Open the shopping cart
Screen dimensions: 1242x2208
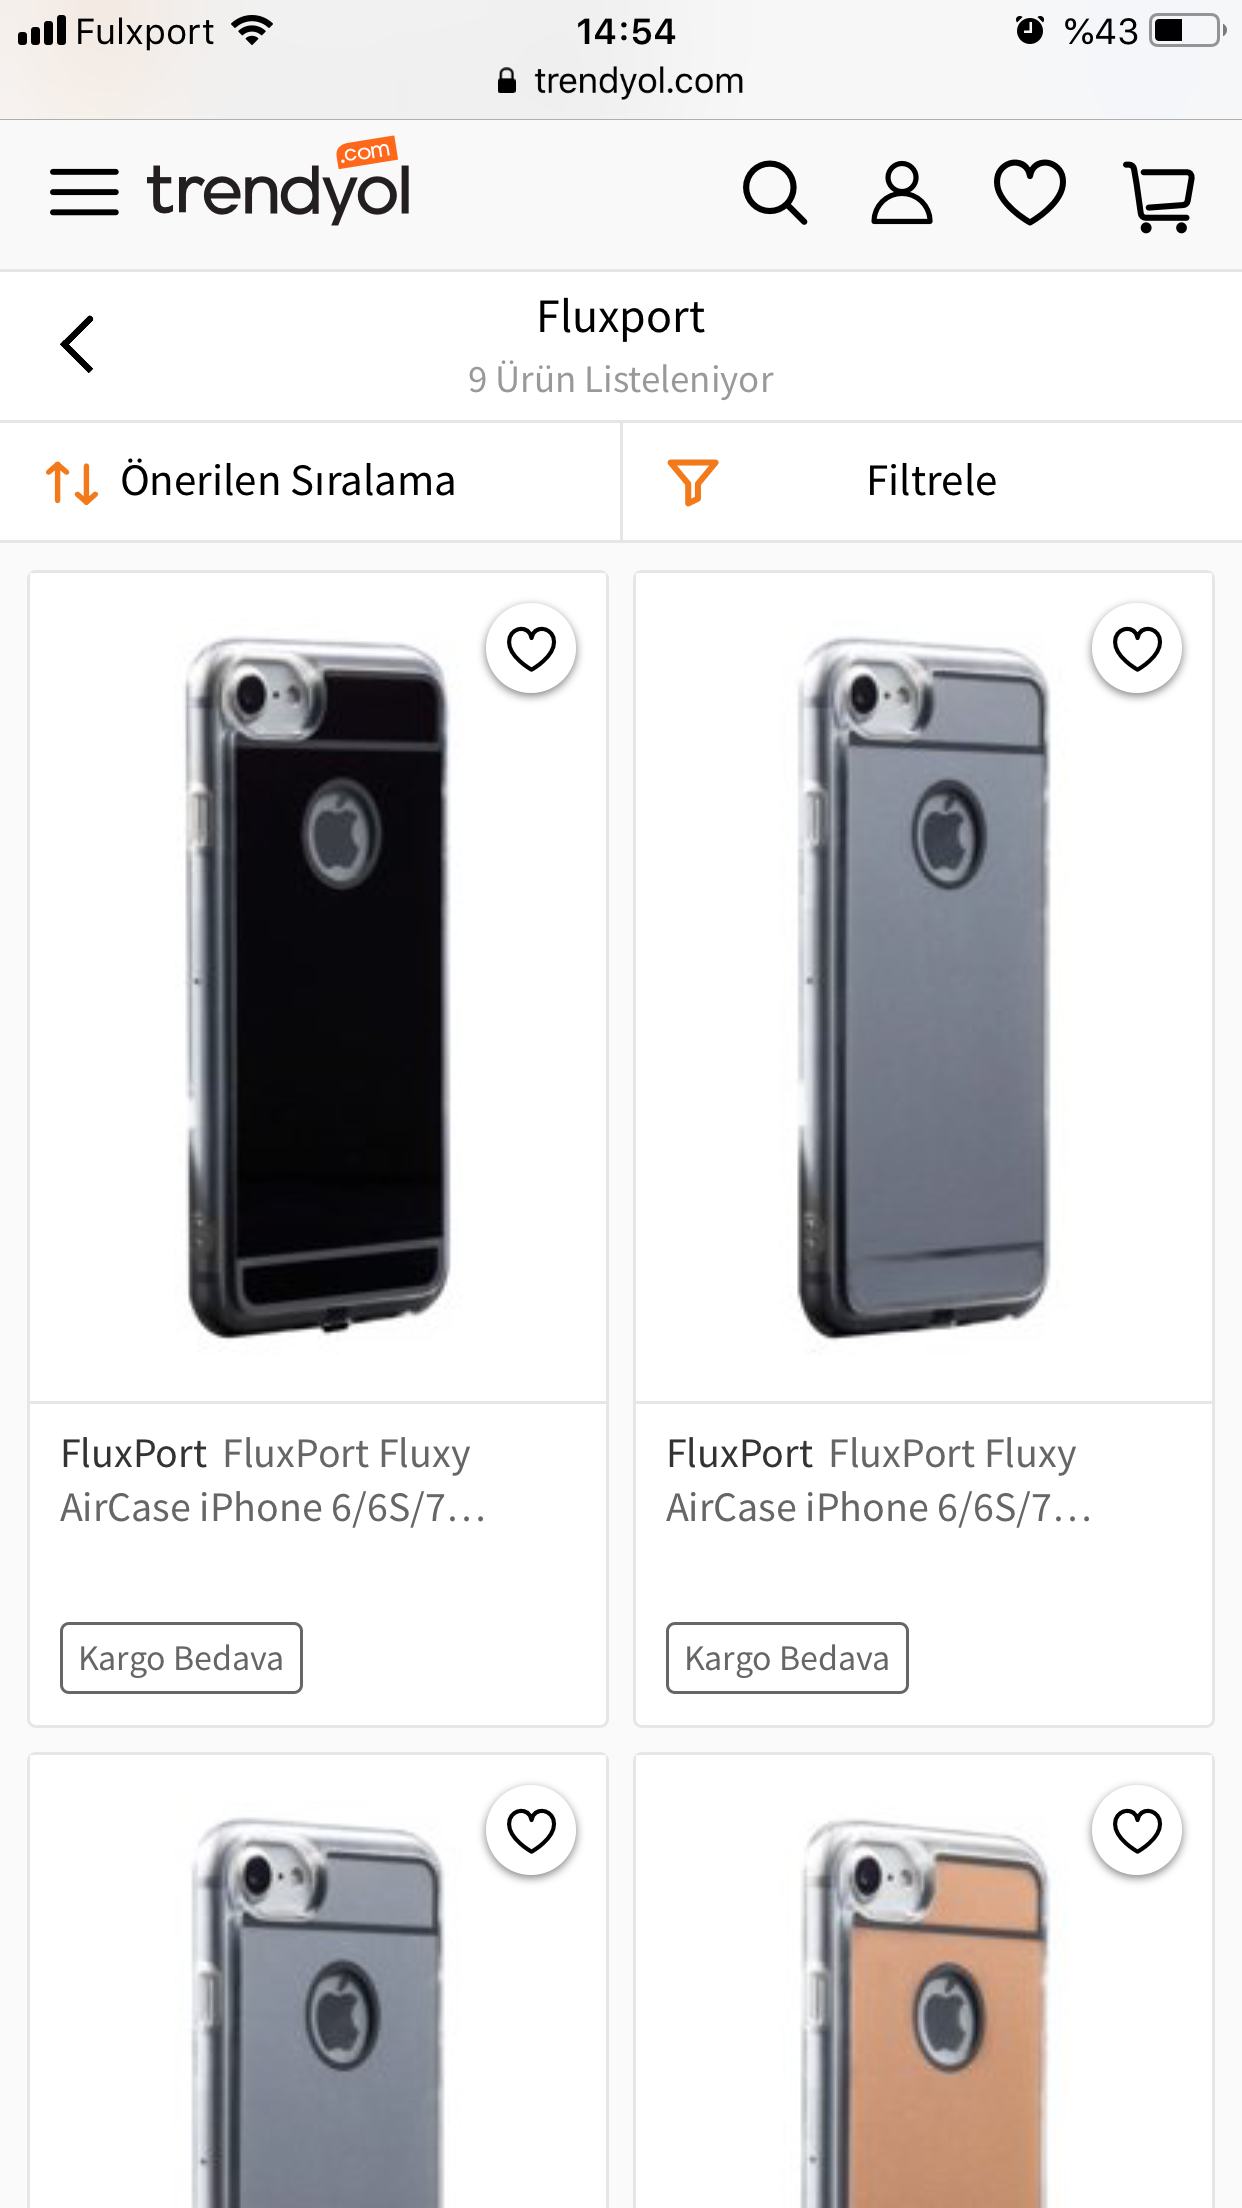(x=1160, y=196)
